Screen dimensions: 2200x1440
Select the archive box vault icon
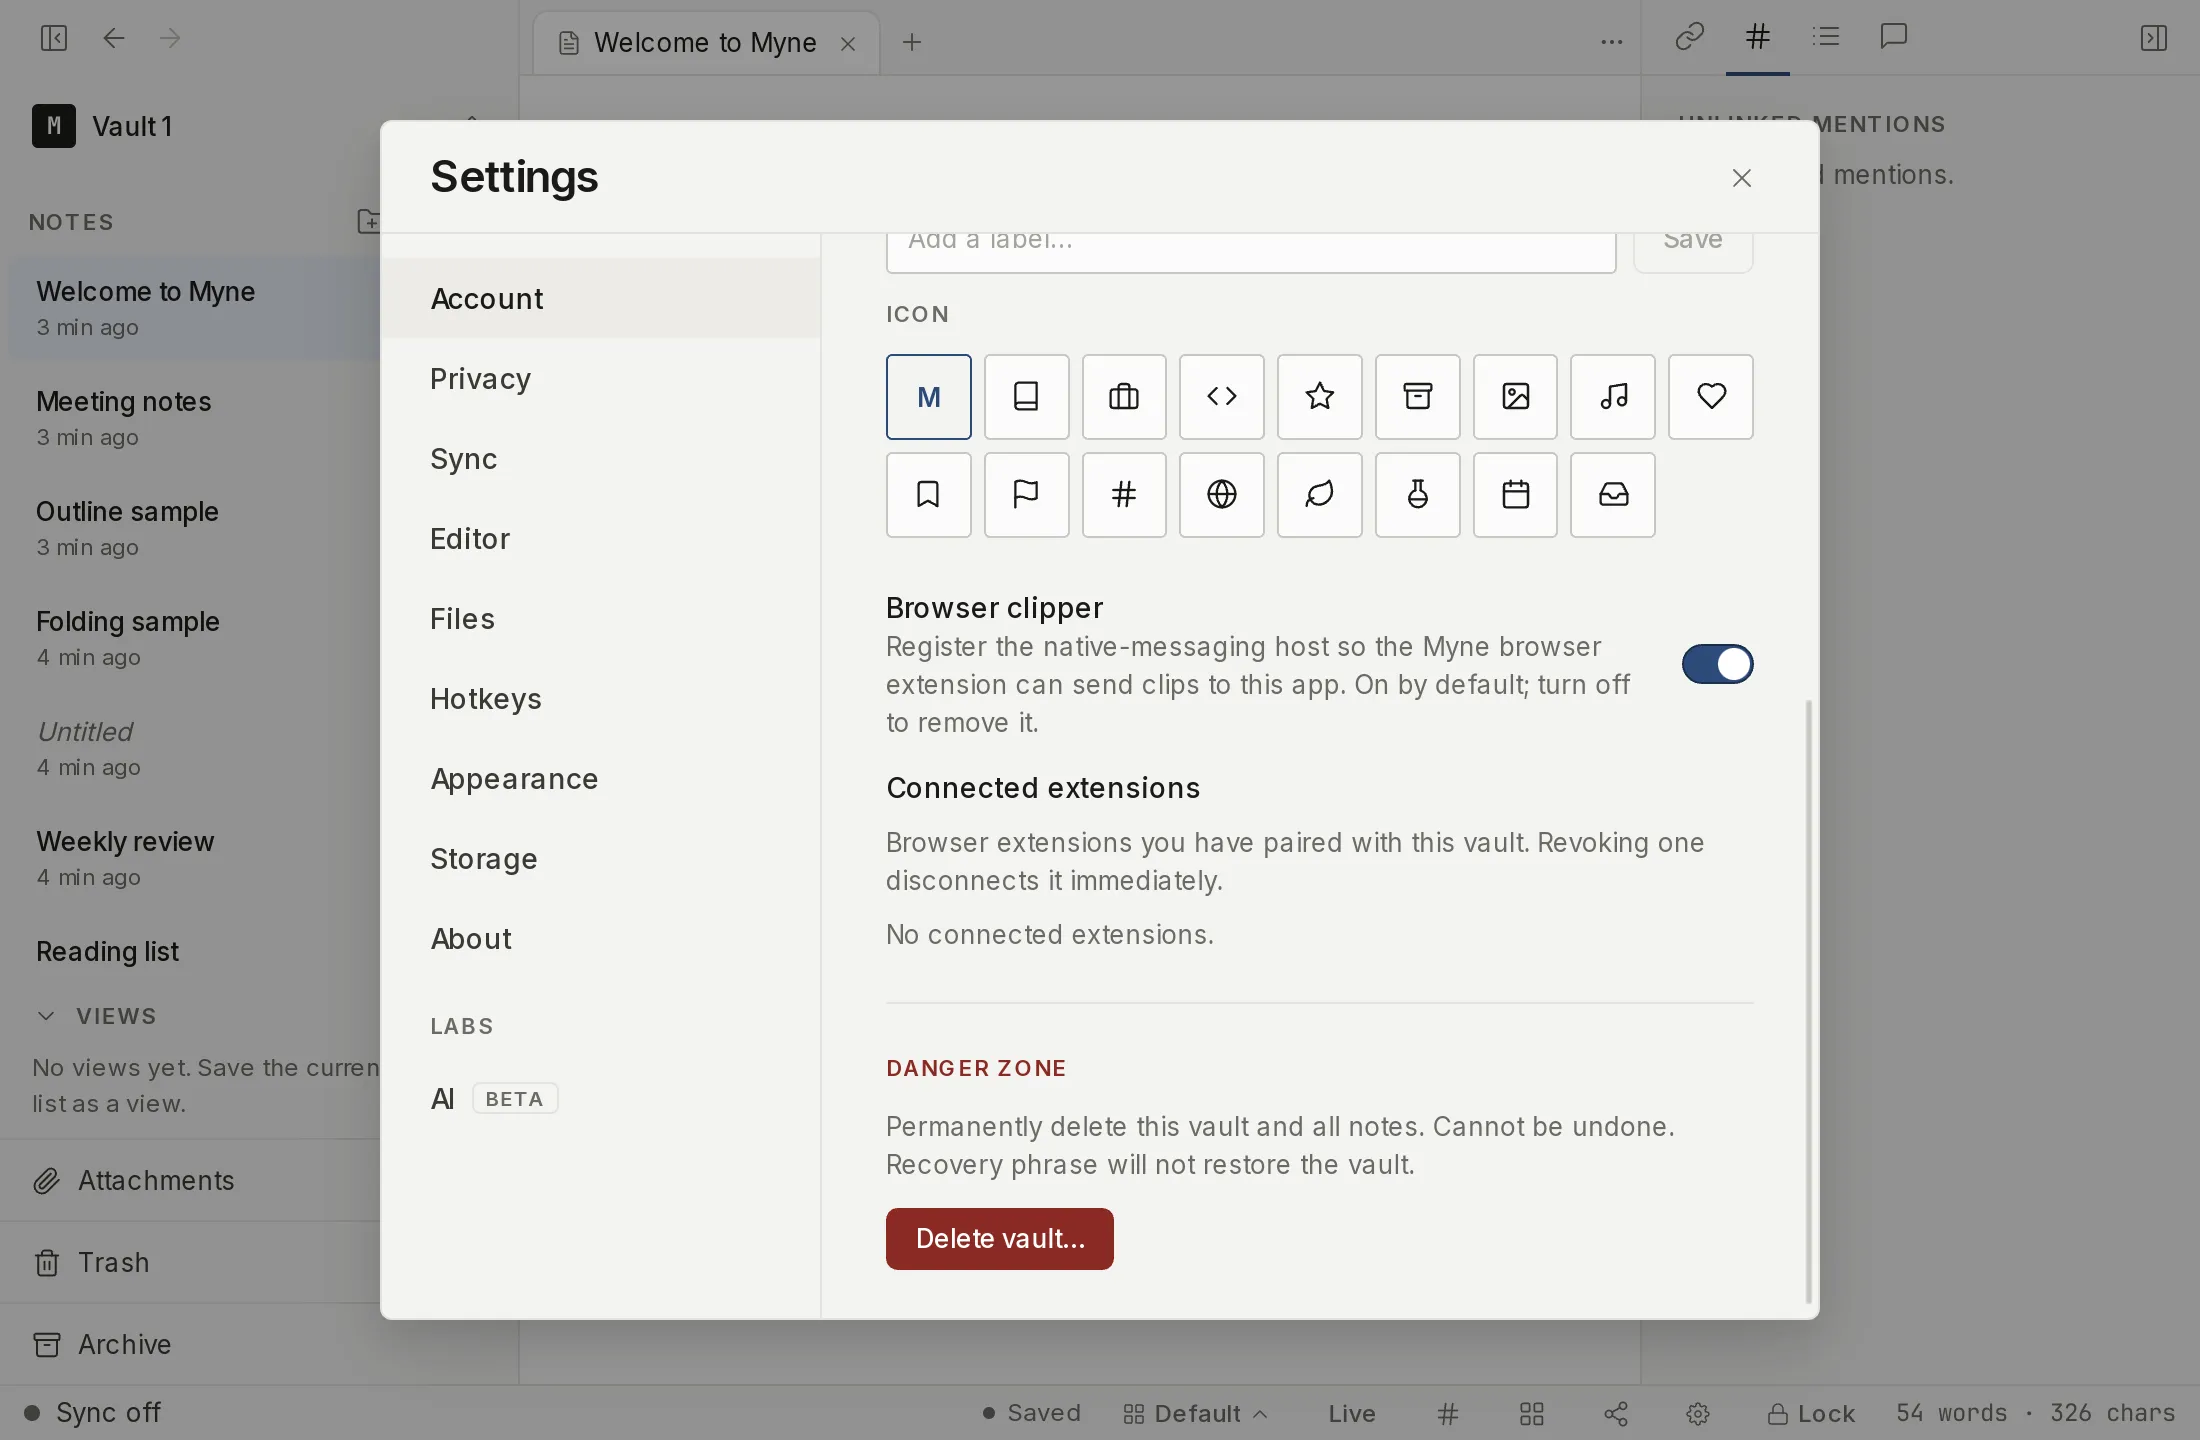point(1418,397)
